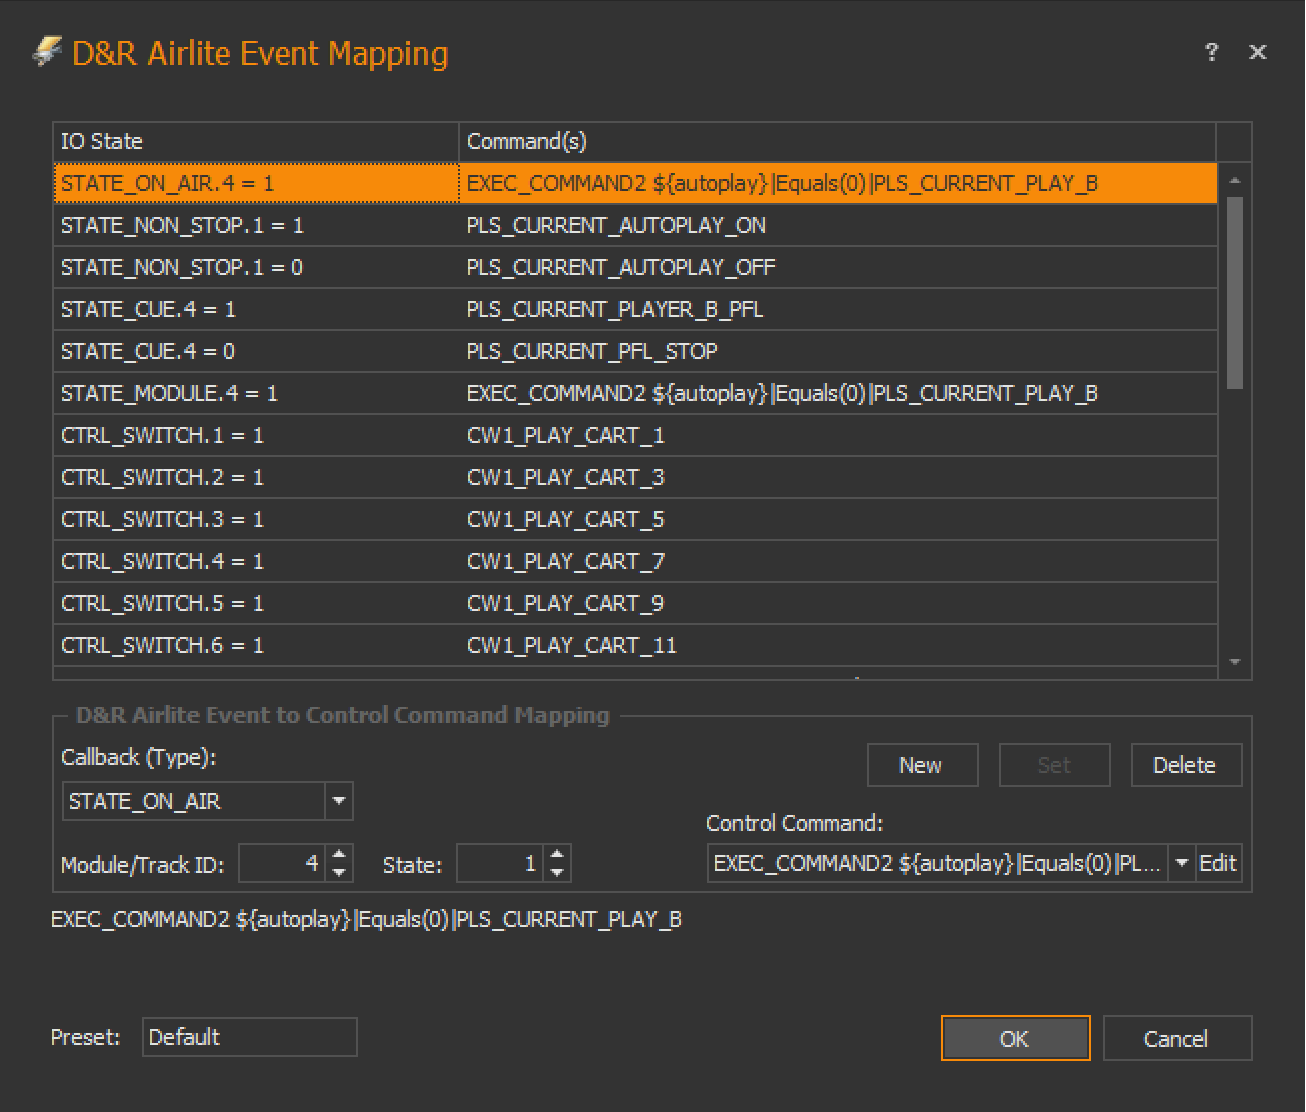
Task: Open the Callback (Type) dropdown
Action: [x=339, y=801]
